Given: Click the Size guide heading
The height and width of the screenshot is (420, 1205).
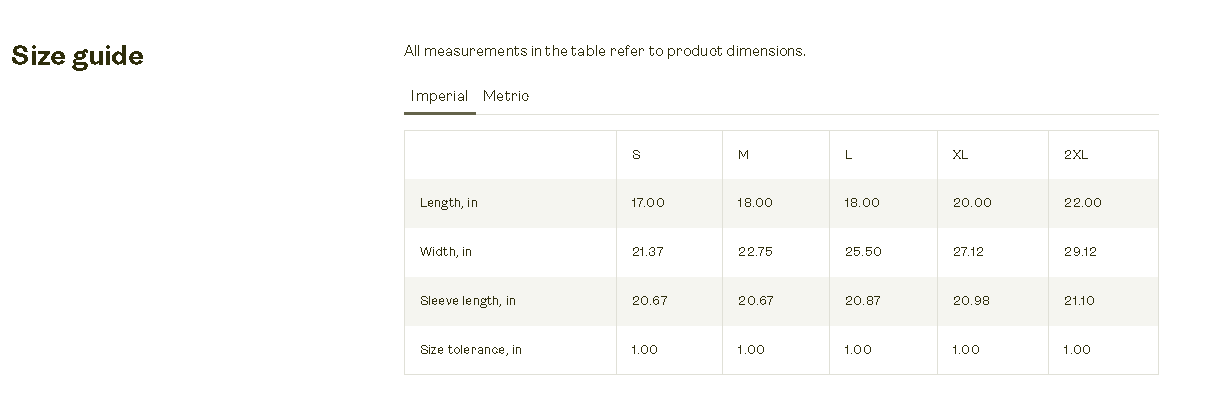Looking at the screenshot, I should [x=77, y=56].
